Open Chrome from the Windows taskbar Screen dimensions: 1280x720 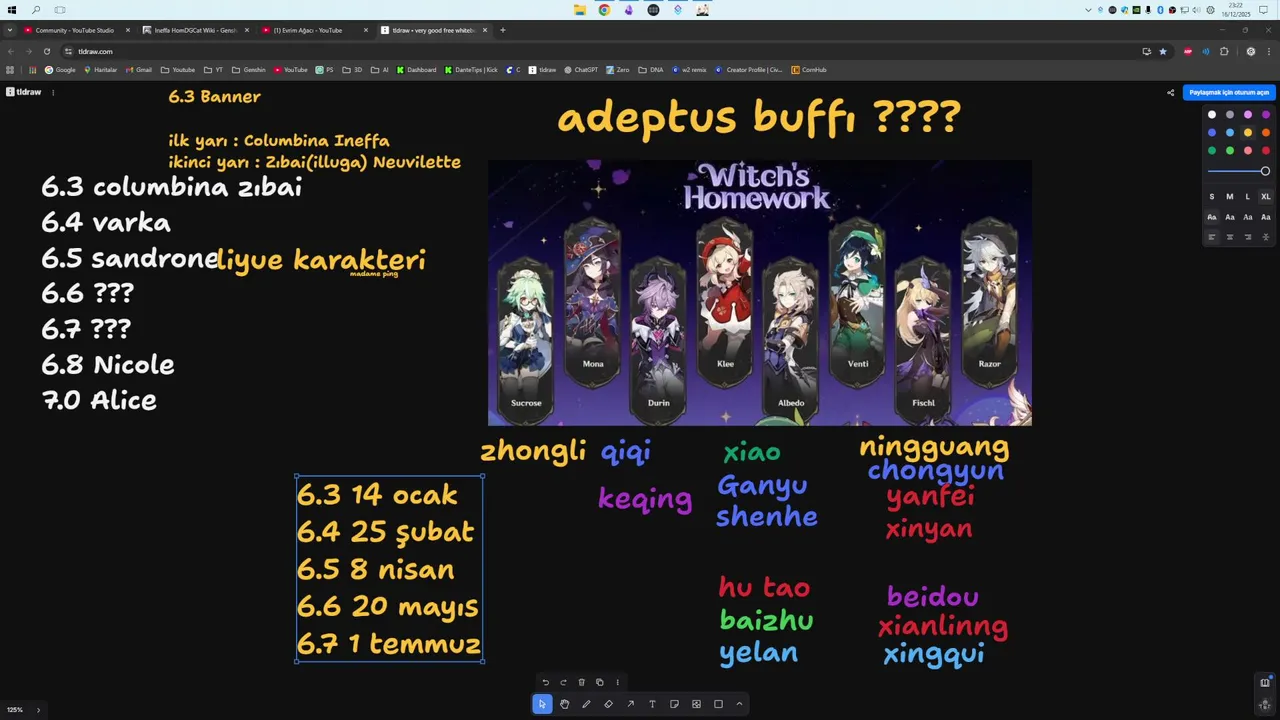coord(604,10)
